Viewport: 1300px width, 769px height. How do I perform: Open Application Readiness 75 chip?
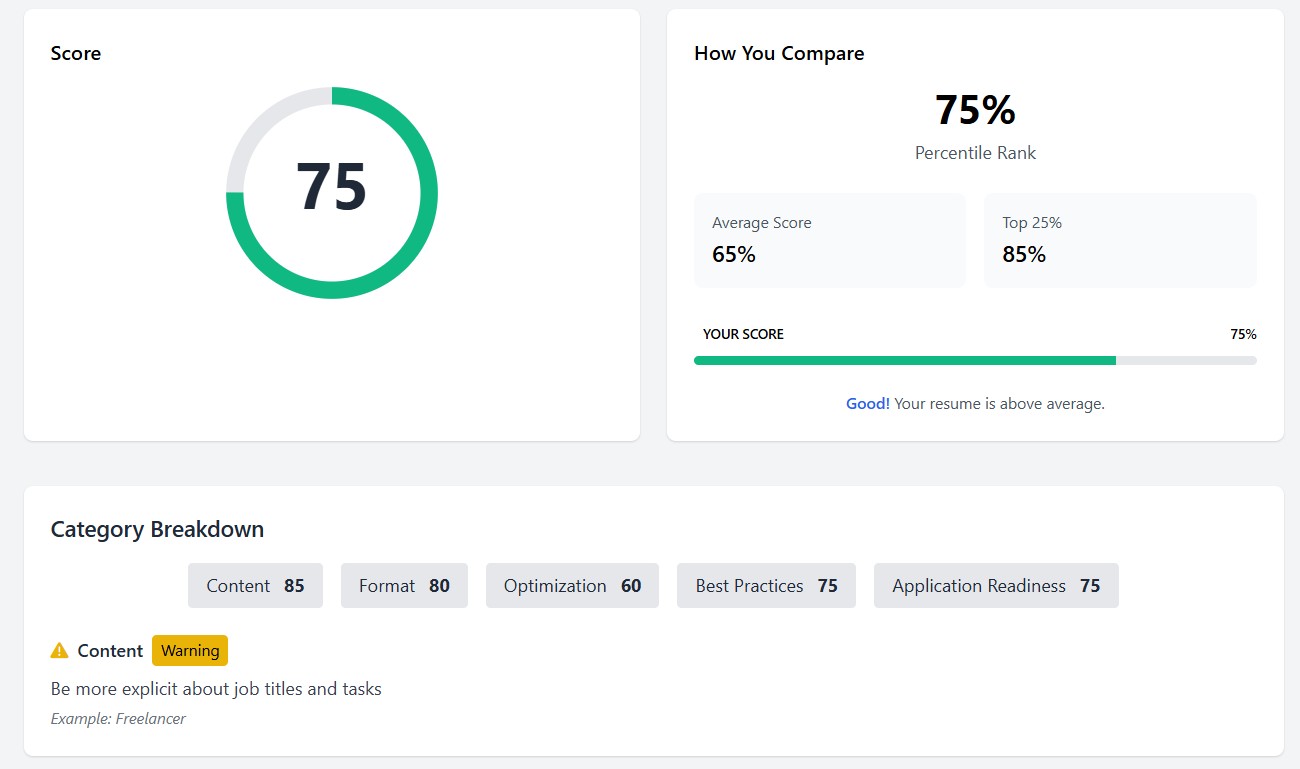click(x=996, y=586)
